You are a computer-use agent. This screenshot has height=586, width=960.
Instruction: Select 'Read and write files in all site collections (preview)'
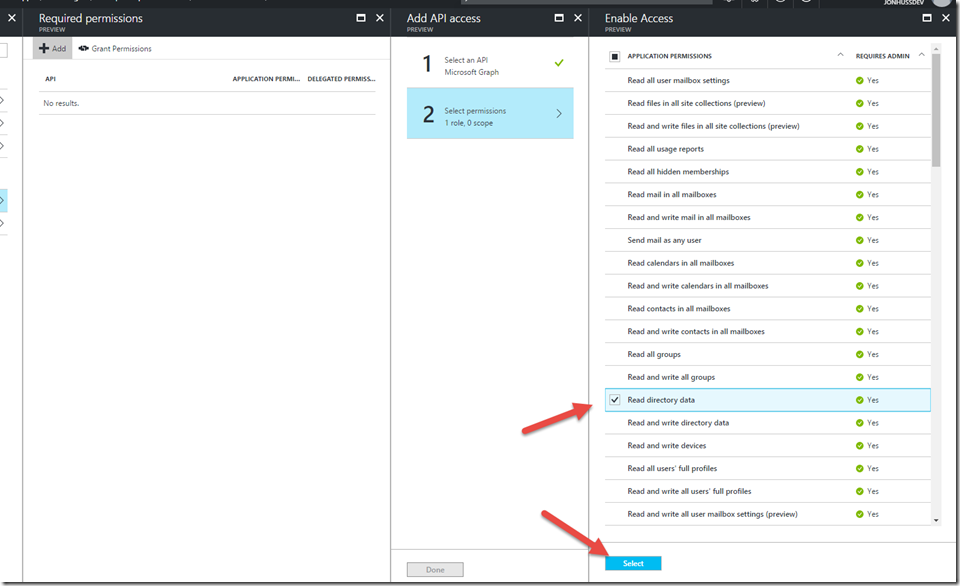(x=713, y=126)
